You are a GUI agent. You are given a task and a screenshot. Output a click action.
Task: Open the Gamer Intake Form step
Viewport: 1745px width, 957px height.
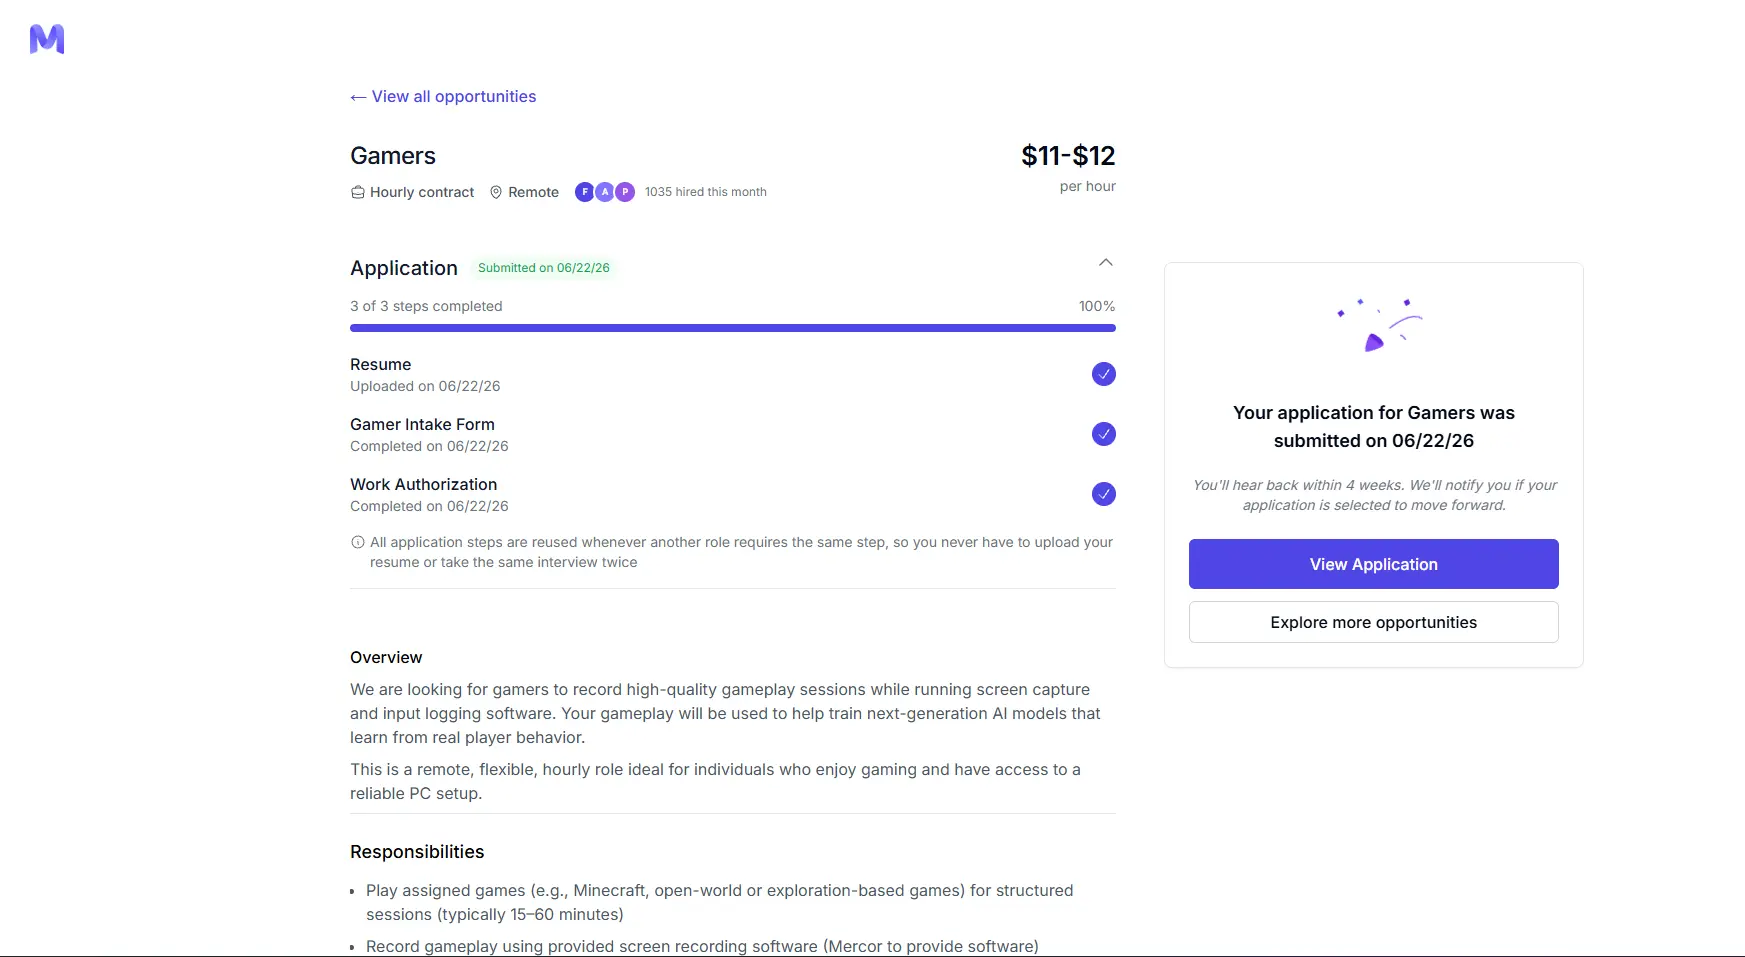point(733,435)
